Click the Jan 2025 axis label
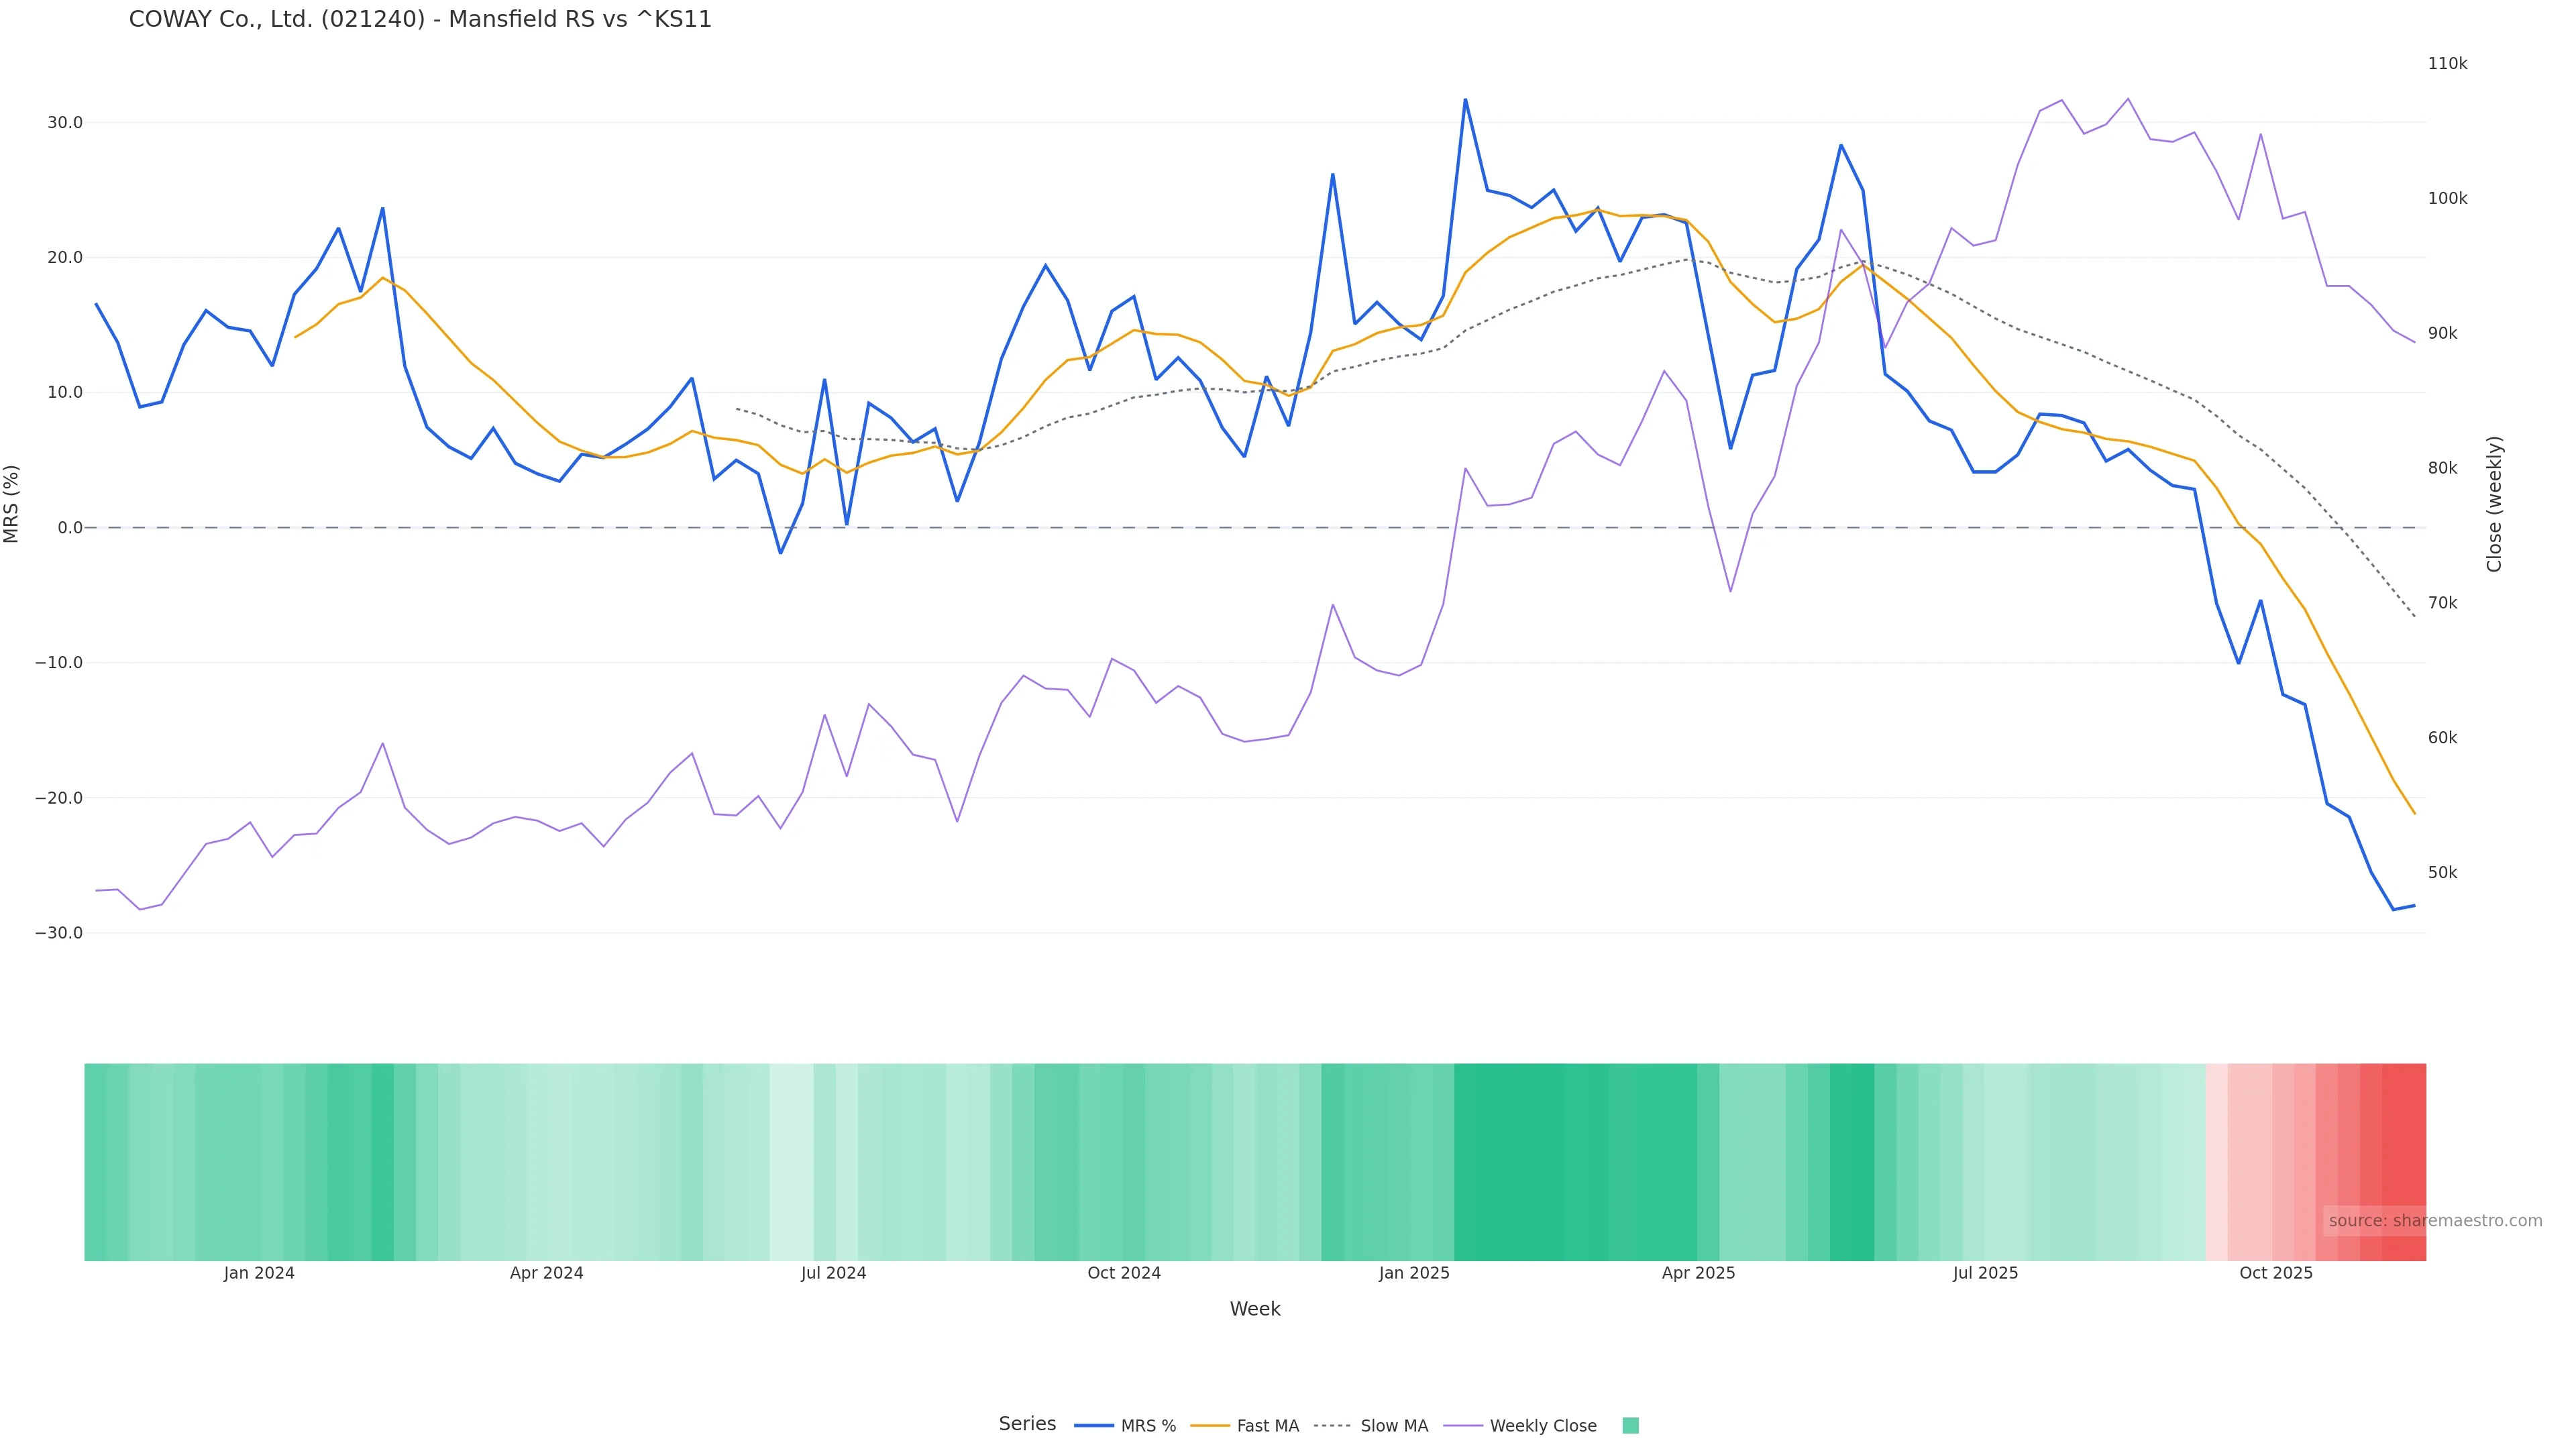The image size is (2576, 1449). (x=1414, y=1273)
